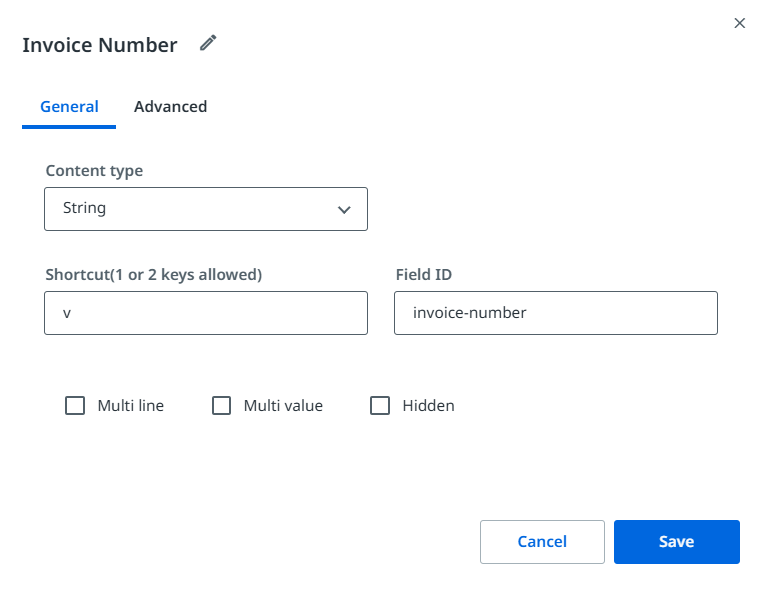Focus the Shortcut input field
The width and height of the screenshot is (759, 590).
[x=205, y=313]
